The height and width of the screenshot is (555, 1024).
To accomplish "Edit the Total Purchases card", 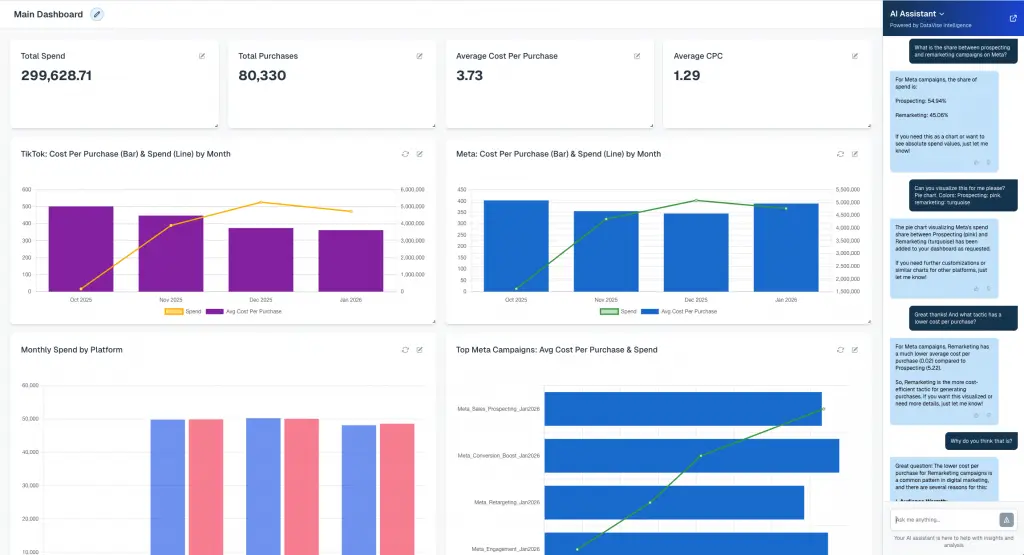I will 420,56.
